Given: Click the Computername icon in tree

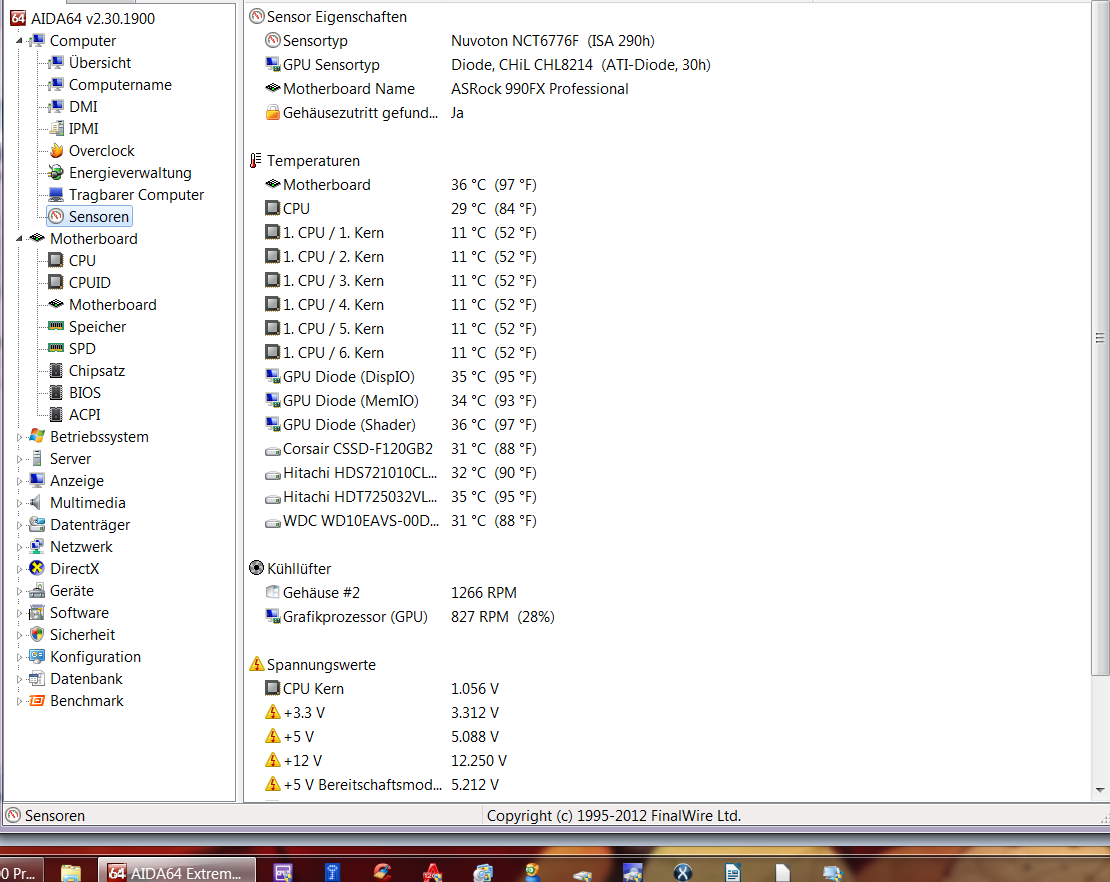Looking at the screenshot, I should pos(56,84).
